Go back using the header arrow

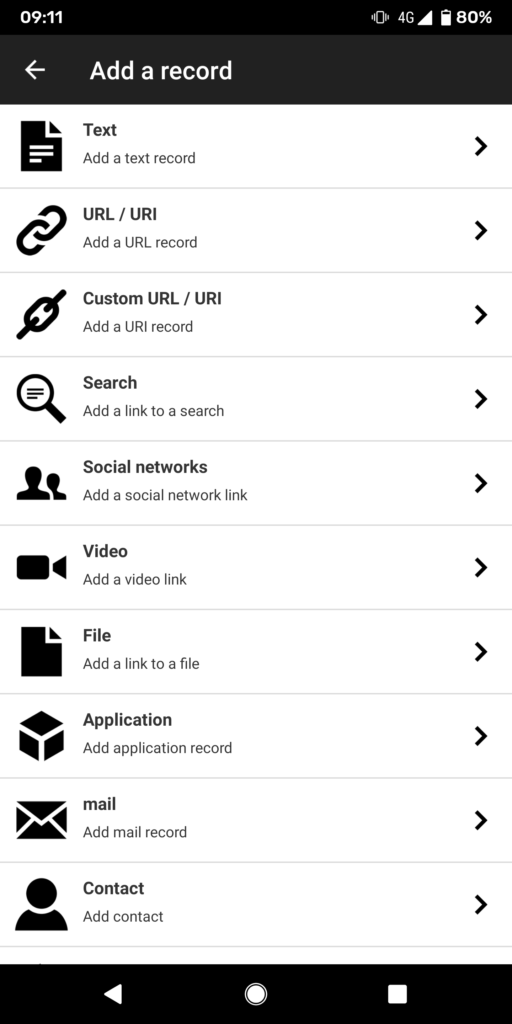coord(35,70)
